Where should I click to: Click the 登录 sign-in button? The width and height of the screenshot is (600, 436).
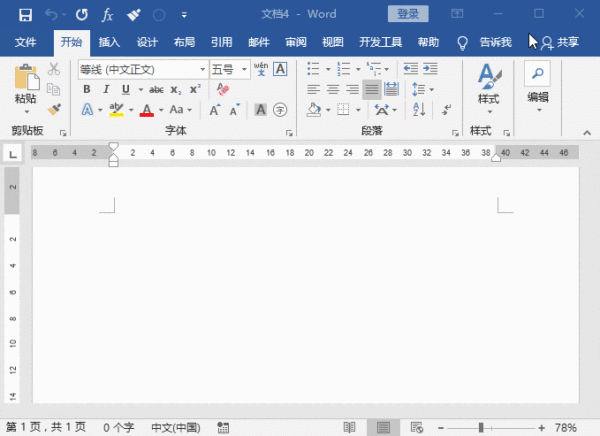pyautogui.click(x=408, y=14)
